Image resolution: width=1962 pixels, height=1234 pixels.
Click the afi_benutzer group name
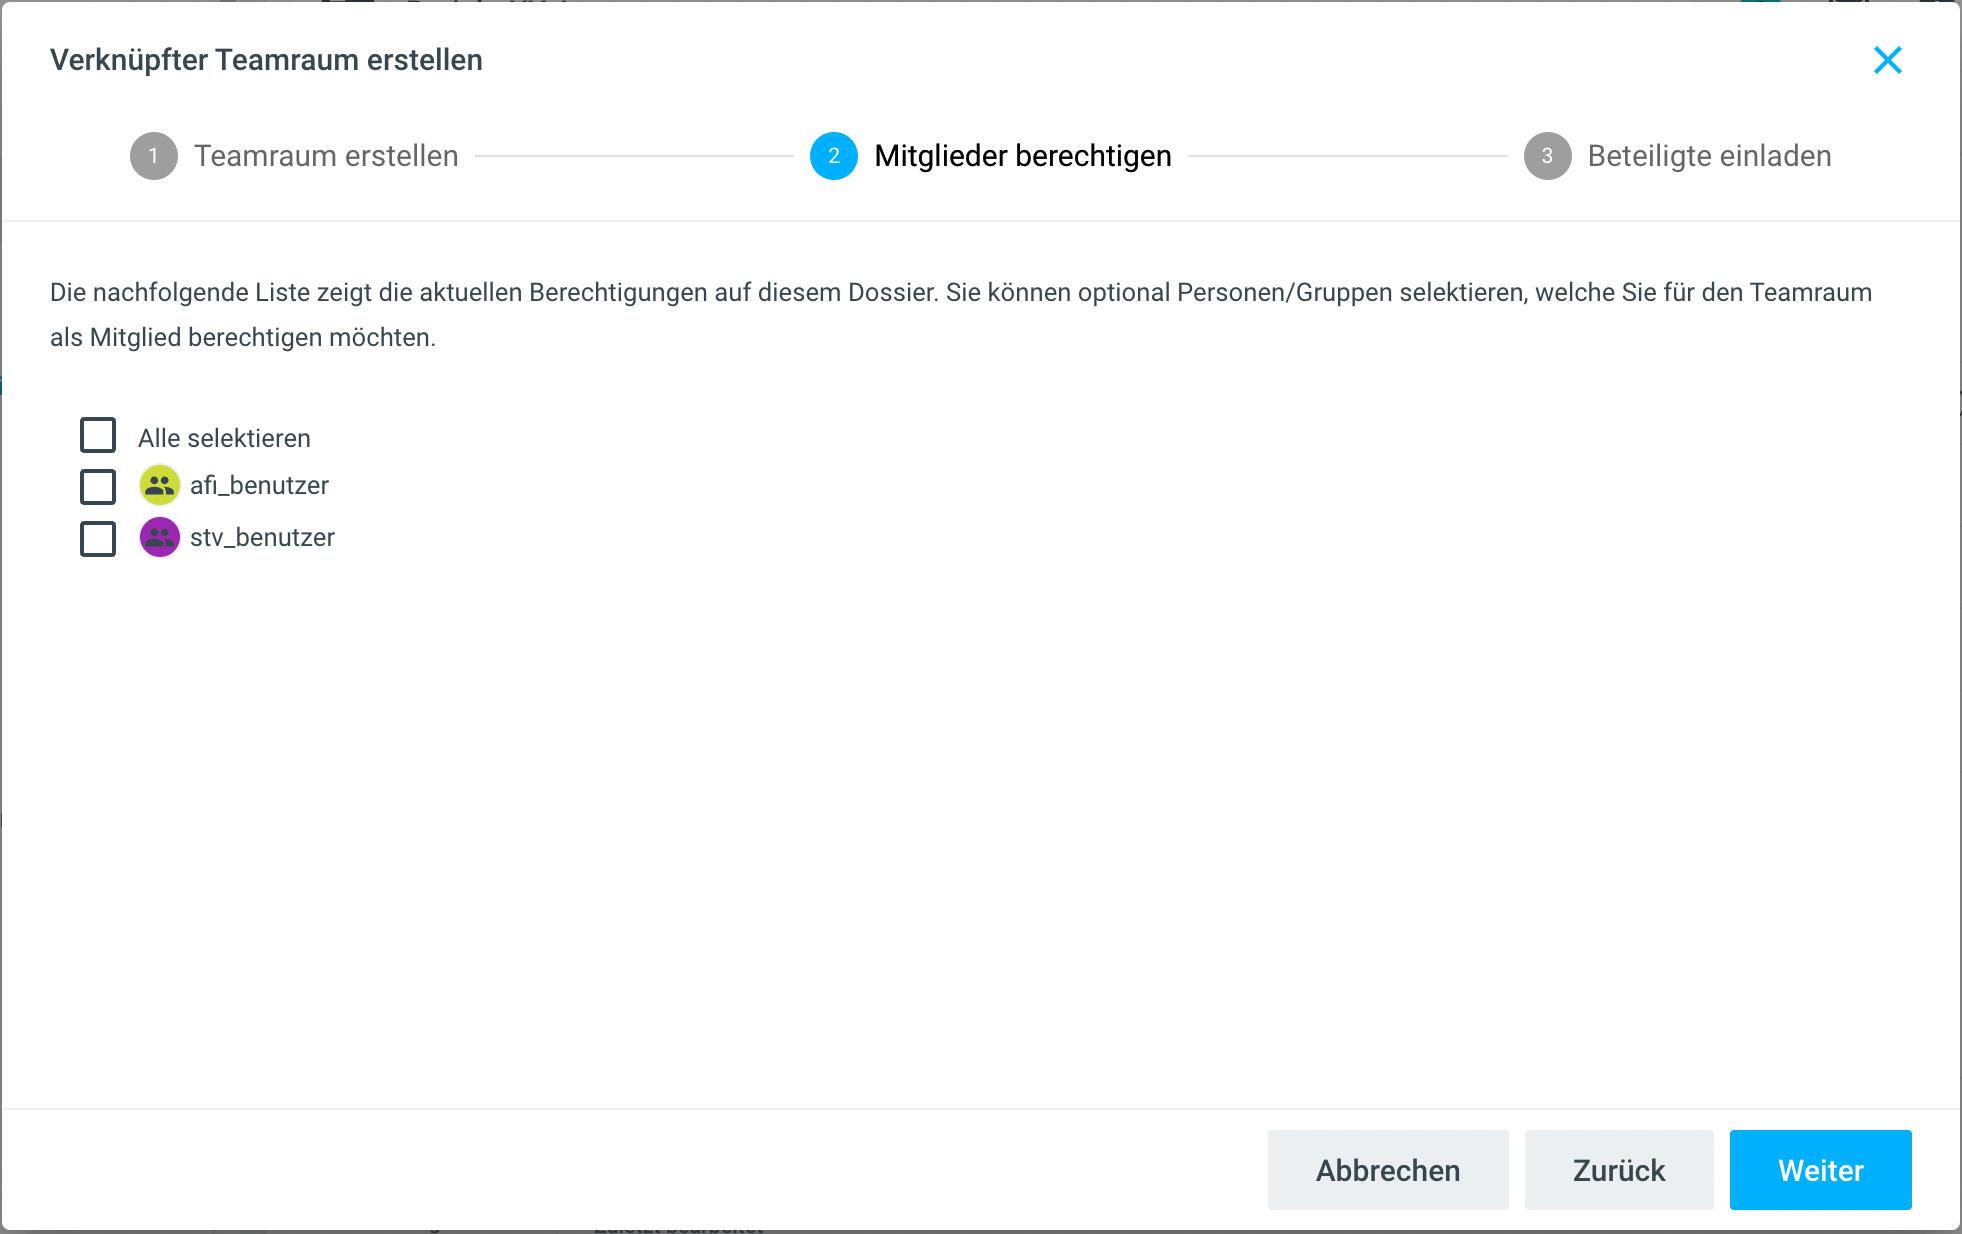[x=259, y=486]
